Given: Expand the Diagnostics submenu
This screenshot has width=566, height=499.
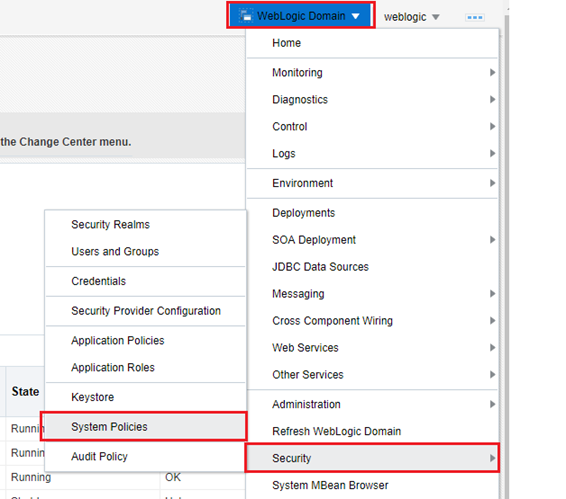Looking at the screenshot, I should pos(373,99).
